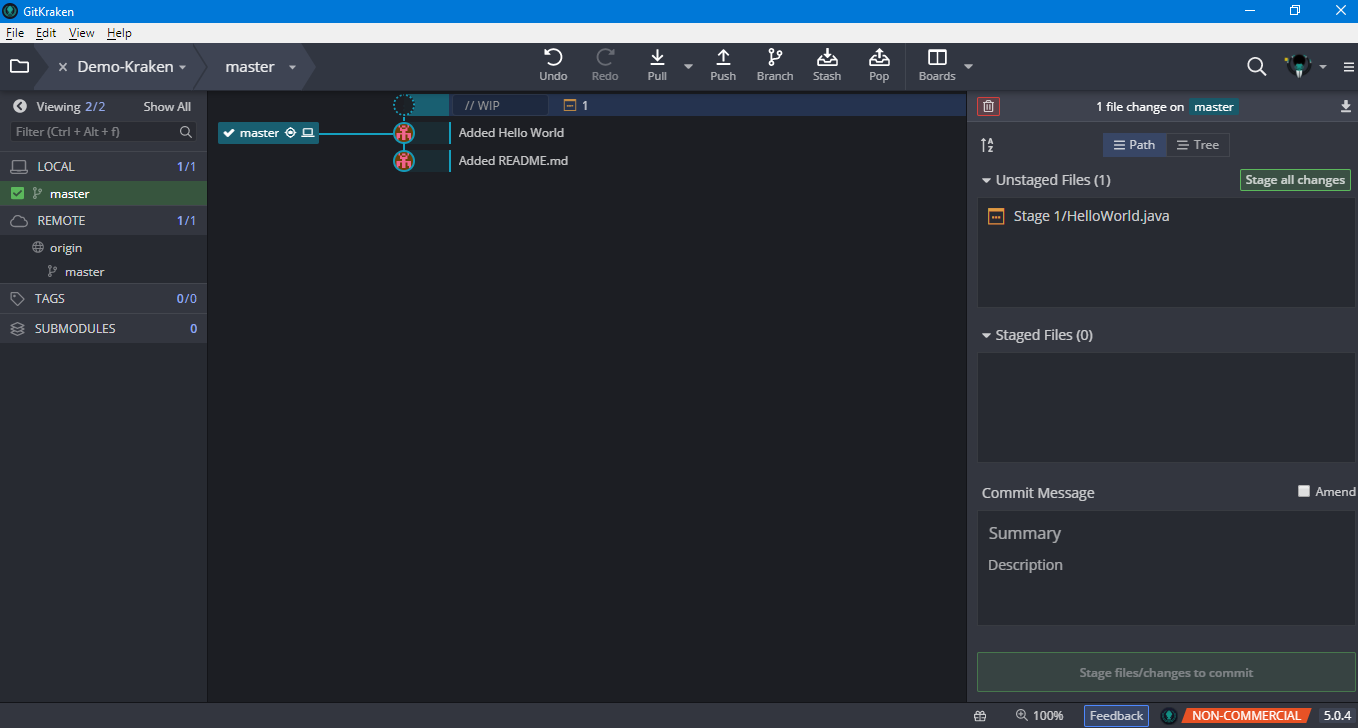This screenshot has width=1358, height=728.
Task: Expand the REMOTE section
Action: point(103,220)
